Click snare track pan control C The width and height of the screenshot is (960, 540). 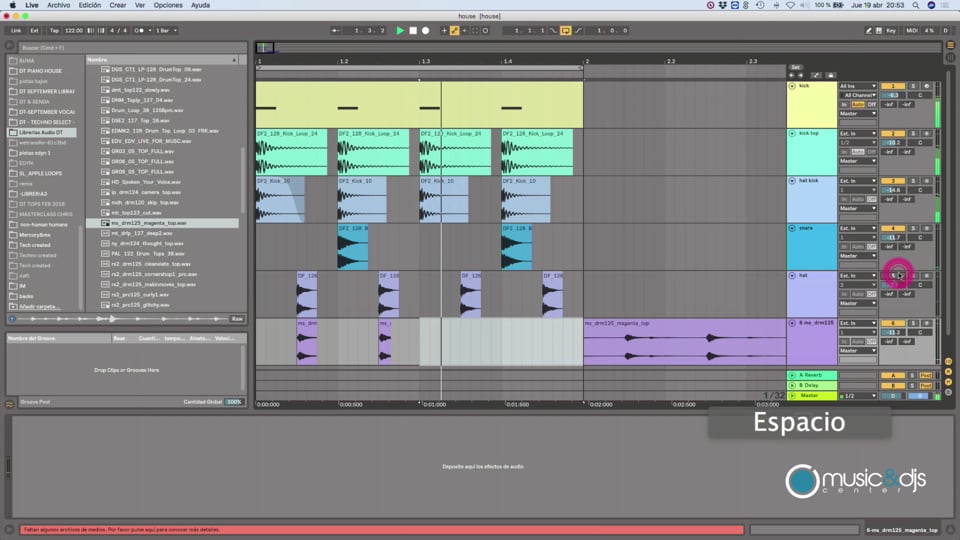click(920, 238)
